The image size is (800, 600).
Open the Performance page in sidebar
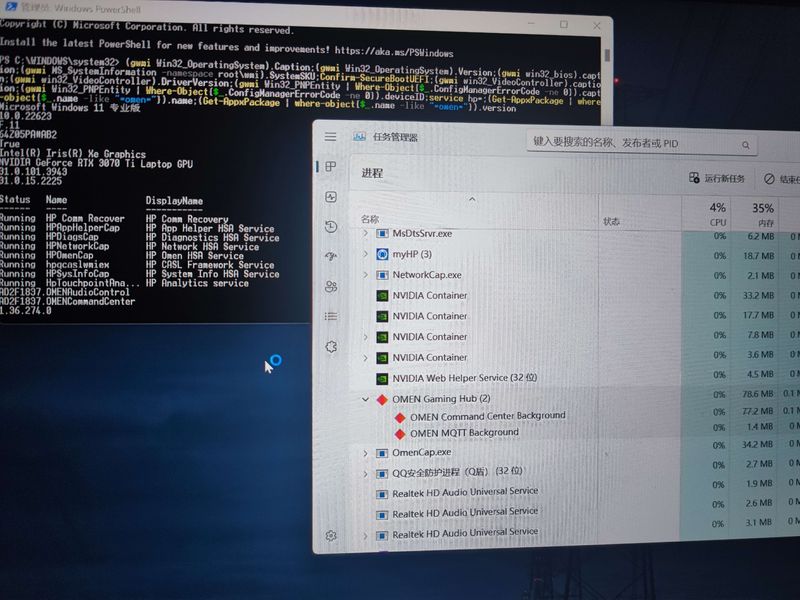(331, 198)
